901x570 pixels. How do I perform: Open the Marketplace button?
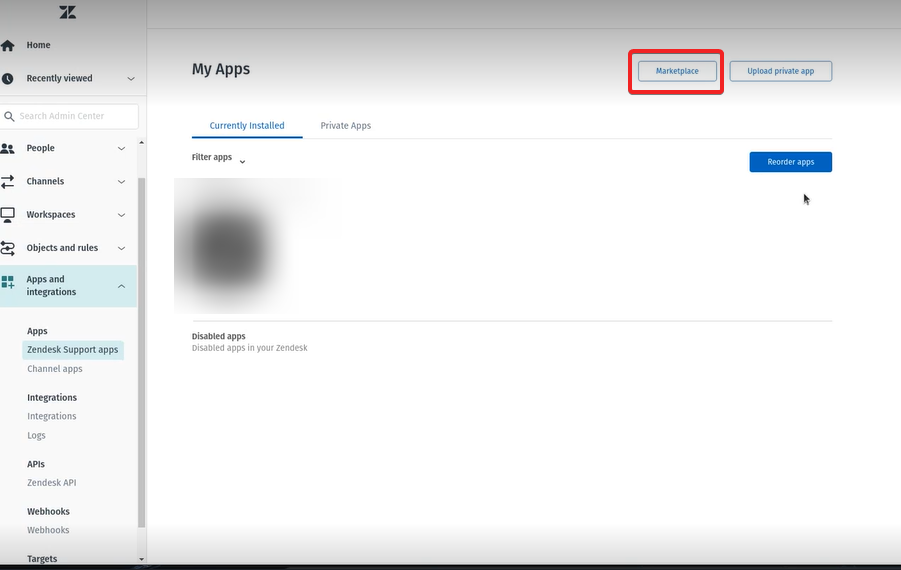pos(677,71)
